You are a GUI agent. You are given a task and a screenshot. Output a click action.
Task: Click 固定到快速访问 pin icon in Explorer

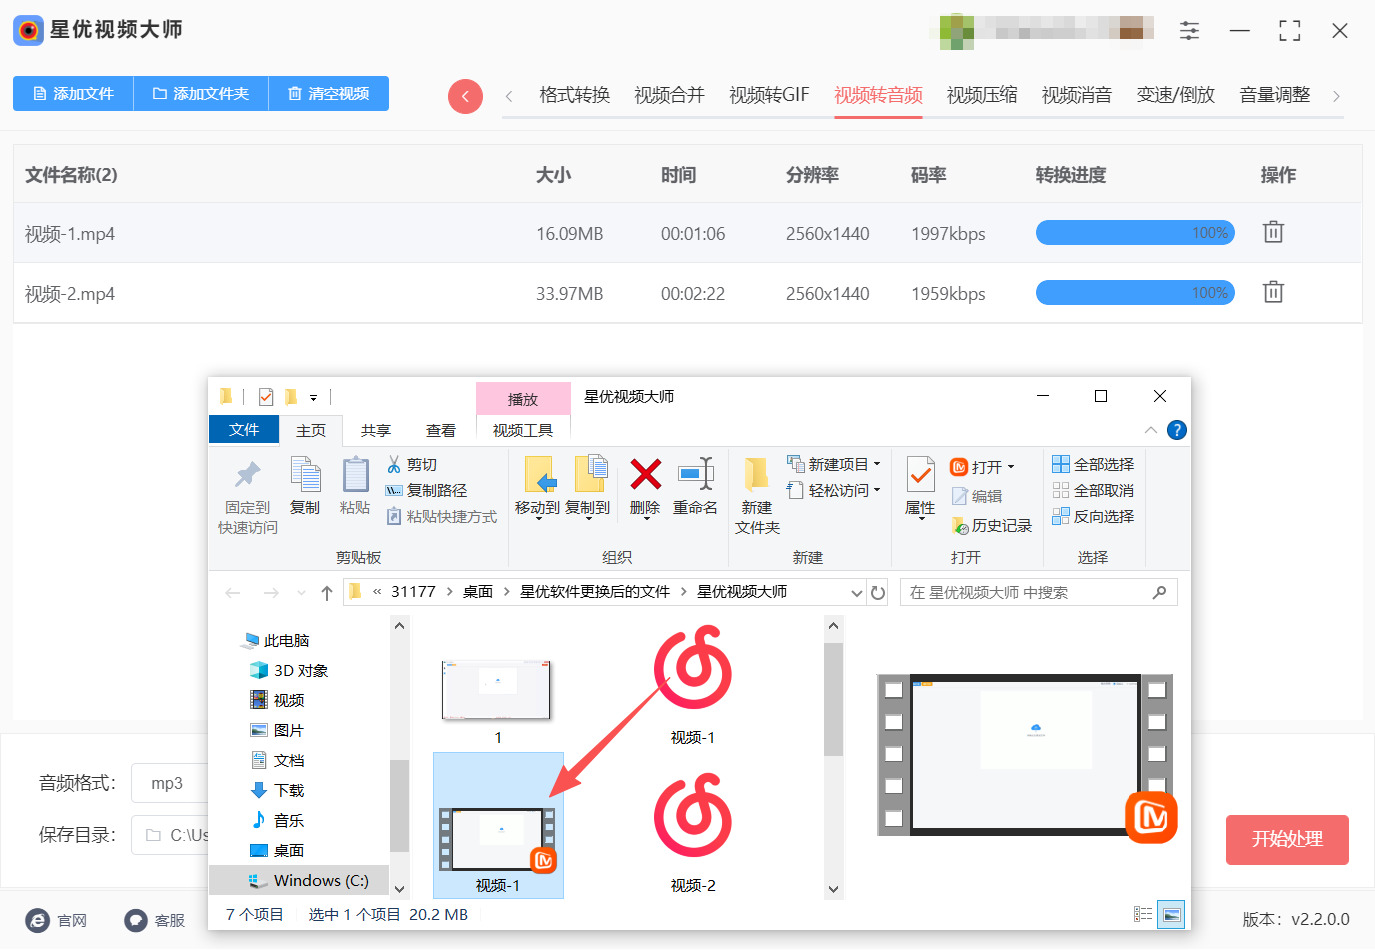pos(248,496)
